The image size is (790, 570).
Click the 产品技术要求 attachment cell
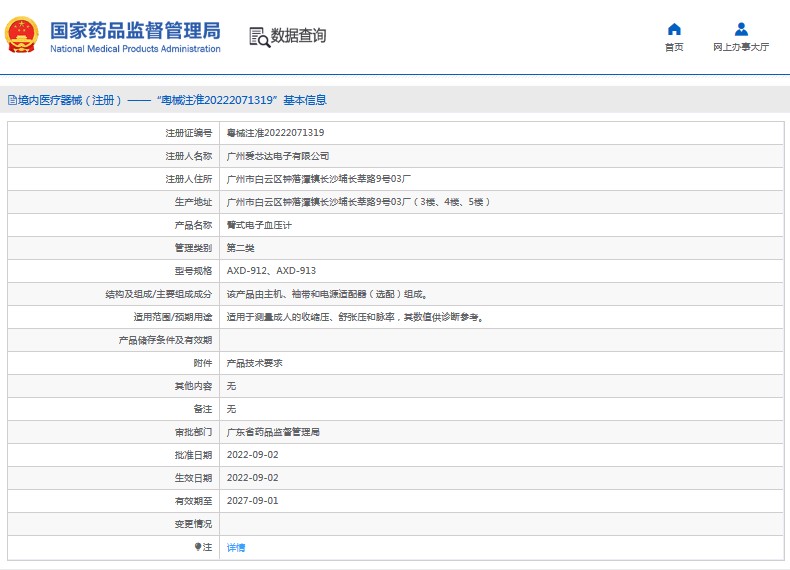[255, 363]
